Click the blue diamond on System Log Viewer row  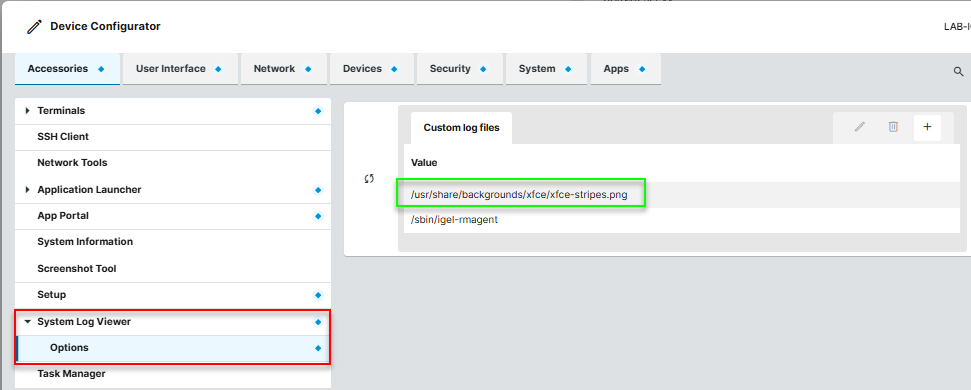(x=318, y=323)
